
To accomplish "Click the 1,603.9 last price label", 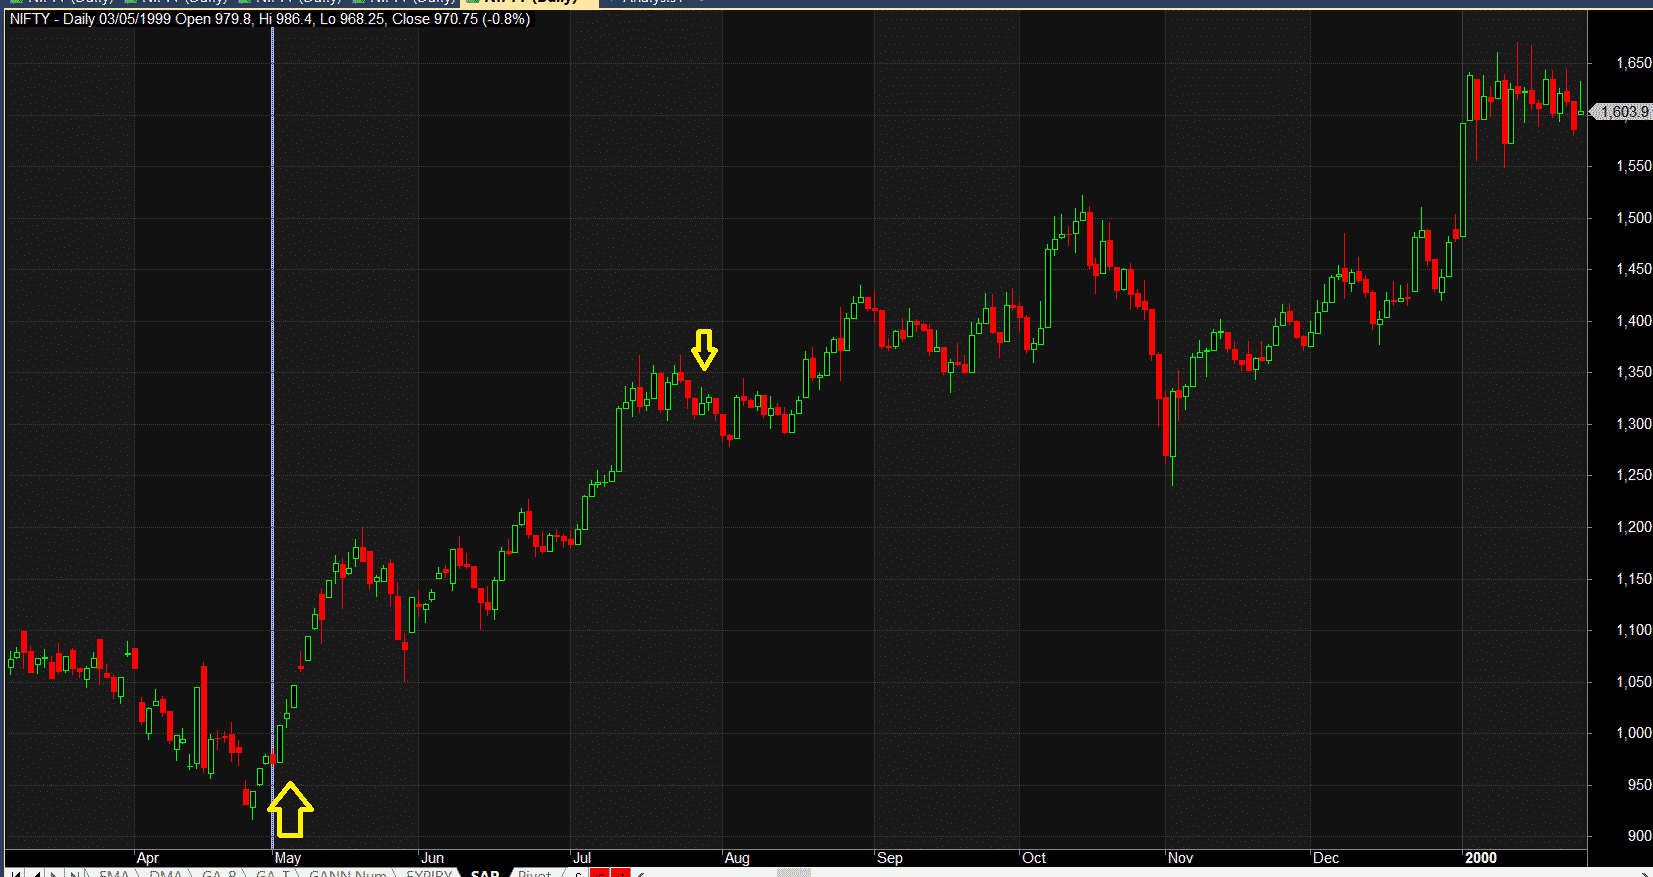I will [x=1623, y=112].
